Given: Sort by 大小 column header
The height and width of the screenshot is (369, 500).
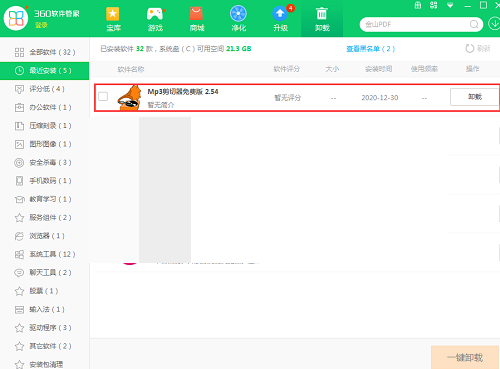Looking at the screenshot, I should click(332, 69).
